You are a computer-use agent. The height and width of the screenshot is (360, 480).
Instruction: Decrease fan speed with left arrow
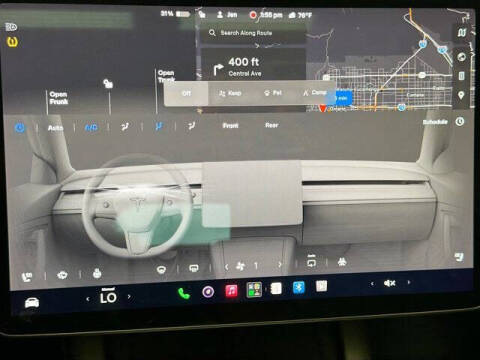227,267
